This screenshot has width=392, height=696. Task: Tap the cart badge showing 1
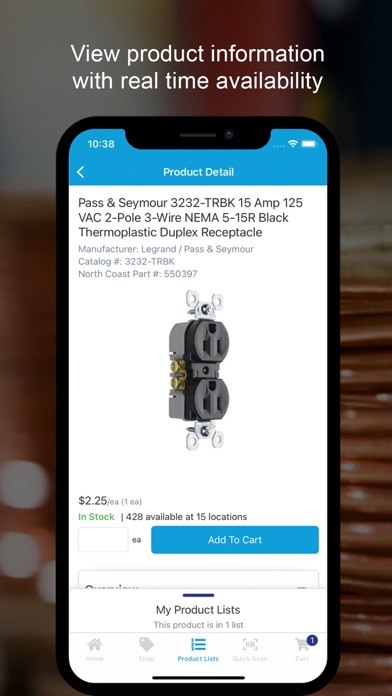click(x=312, y=640)
